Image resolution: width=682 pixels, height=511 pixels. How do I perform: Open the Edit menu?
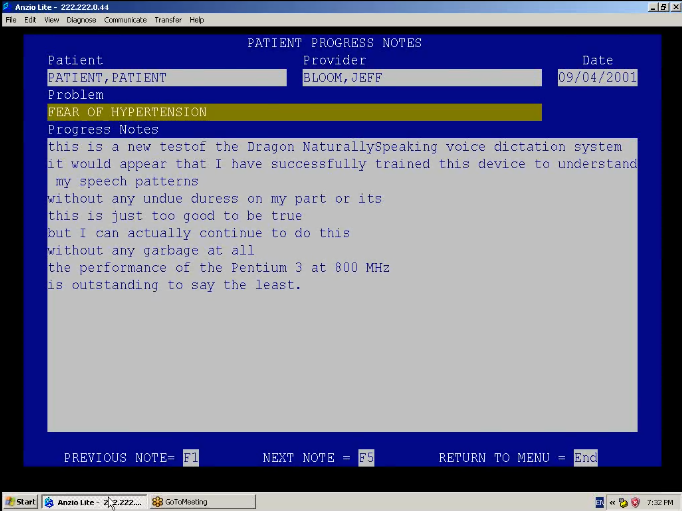(x=30, y=20)
